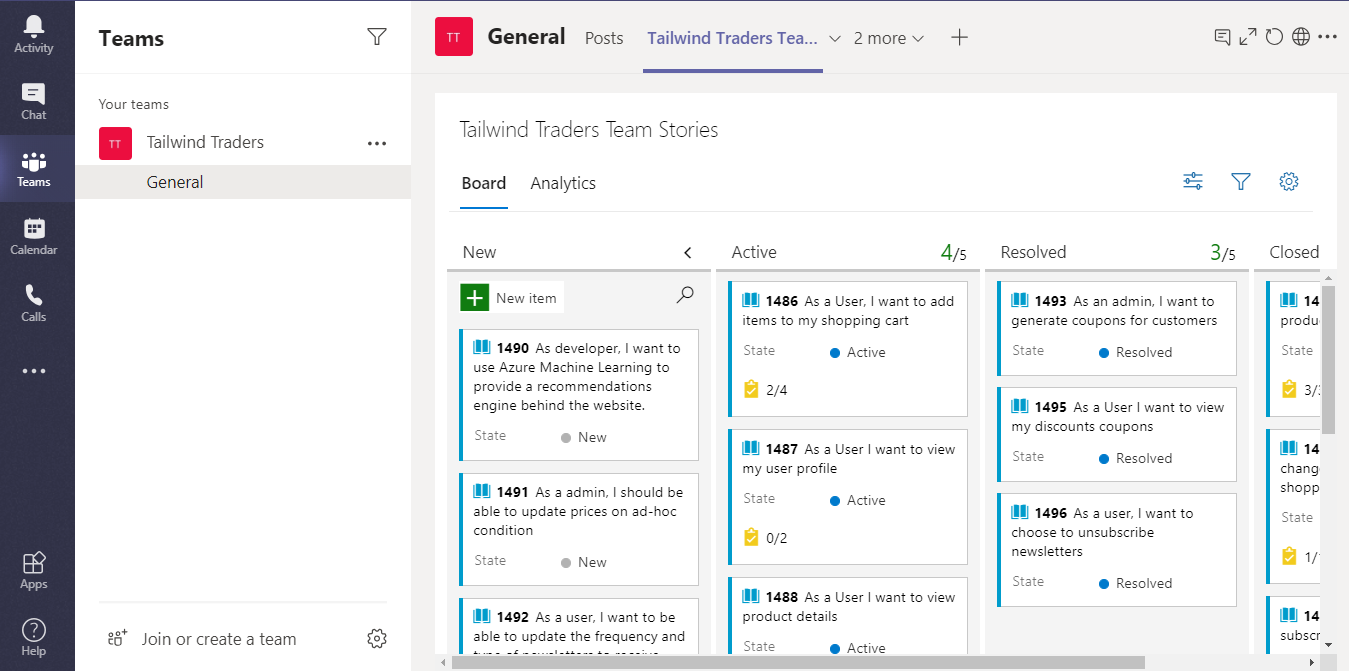Open the Apps store icon

click(34, 570)
